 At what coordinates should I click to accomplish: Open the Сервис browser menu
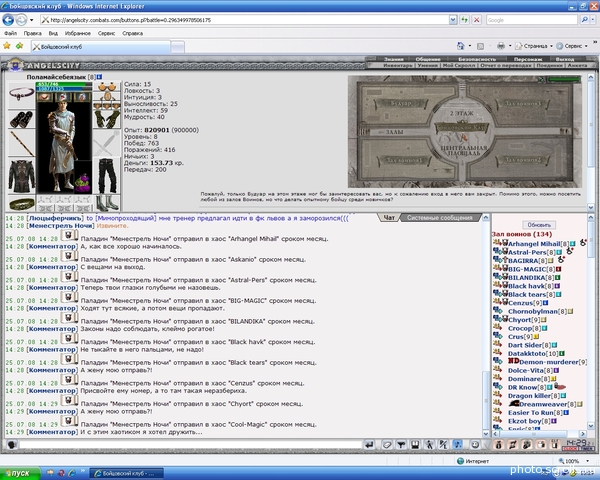(106, 33)
